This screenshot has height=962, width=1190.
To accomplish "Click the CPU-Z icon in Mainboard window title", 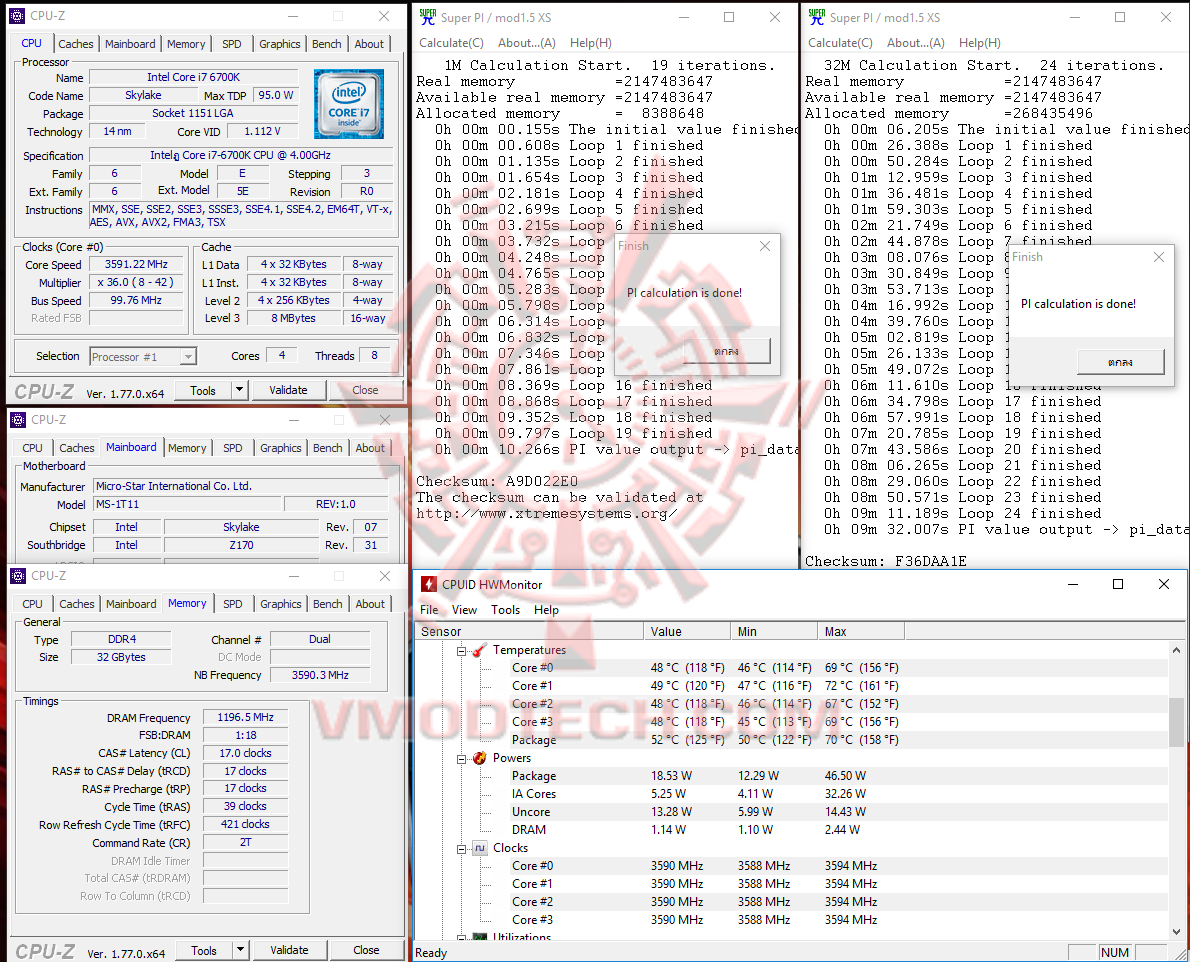I will point(17,420).
